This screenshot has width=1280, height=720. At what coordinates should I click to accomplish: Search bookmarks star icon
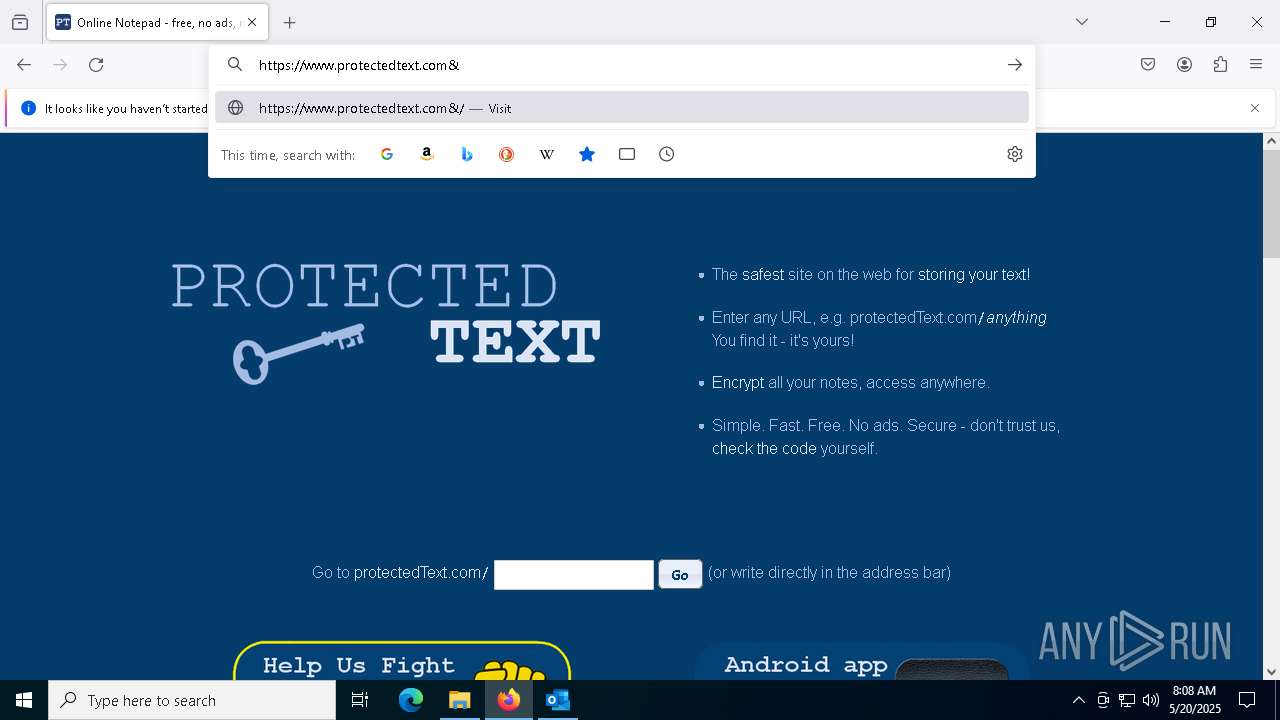tap(587, 154)
